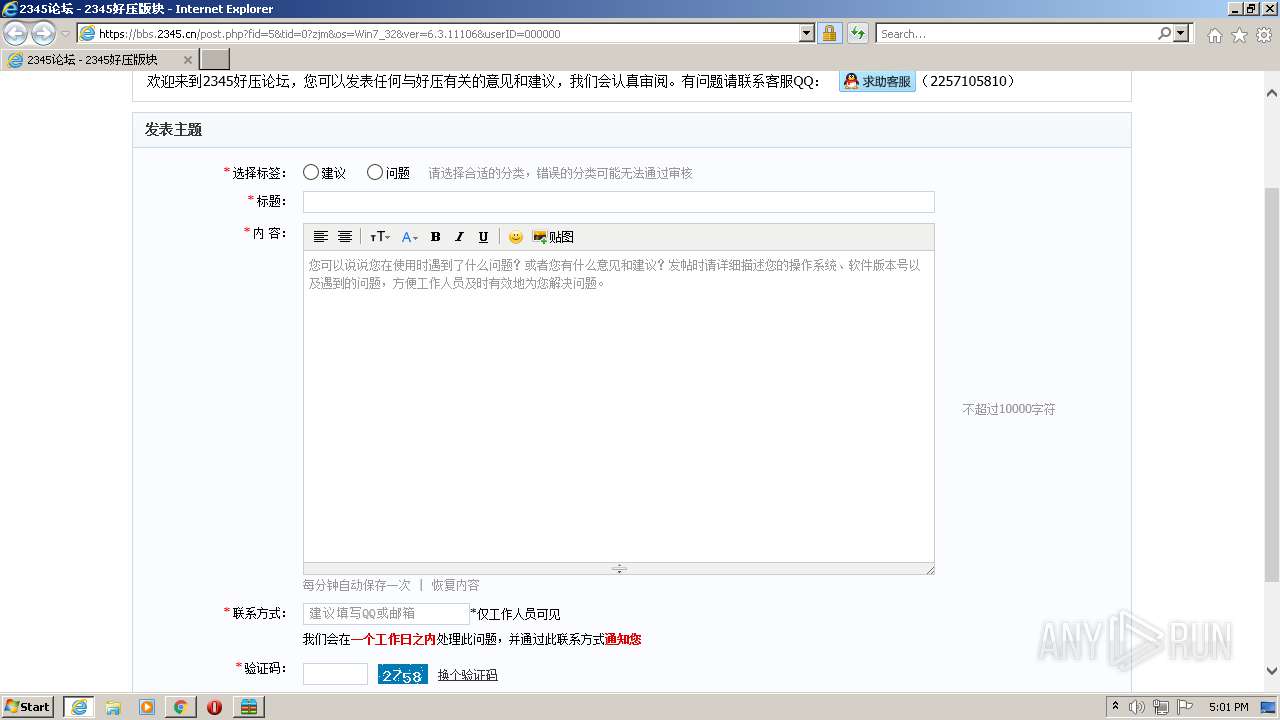Click the QQ number 2257105810
This screenshot has height=720, width=1280.
[x=969, y=81]
